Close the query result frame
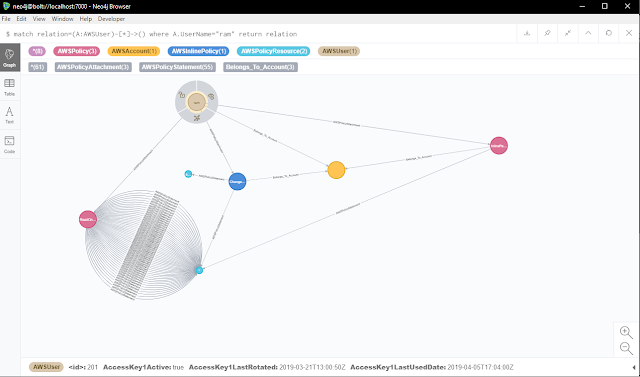640x377 pixels. point(629,33)
